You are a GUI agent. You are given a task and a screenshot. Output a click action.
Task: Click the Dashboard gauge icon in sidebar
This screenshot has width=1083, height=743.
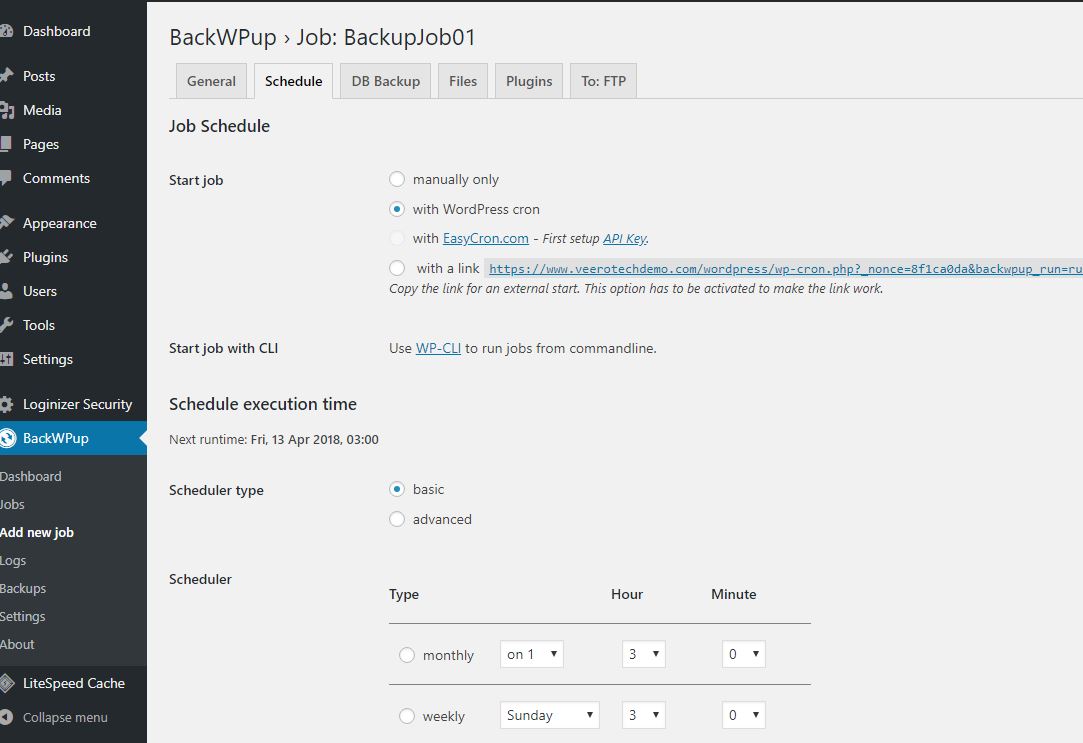coord(6,31)
